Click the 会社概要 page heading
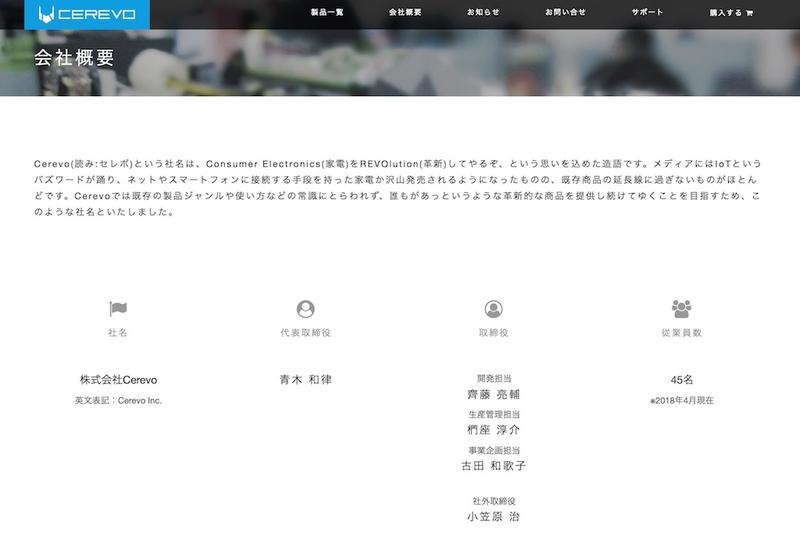The height and width of the screenshot is (554, 800). click(74, 58)
